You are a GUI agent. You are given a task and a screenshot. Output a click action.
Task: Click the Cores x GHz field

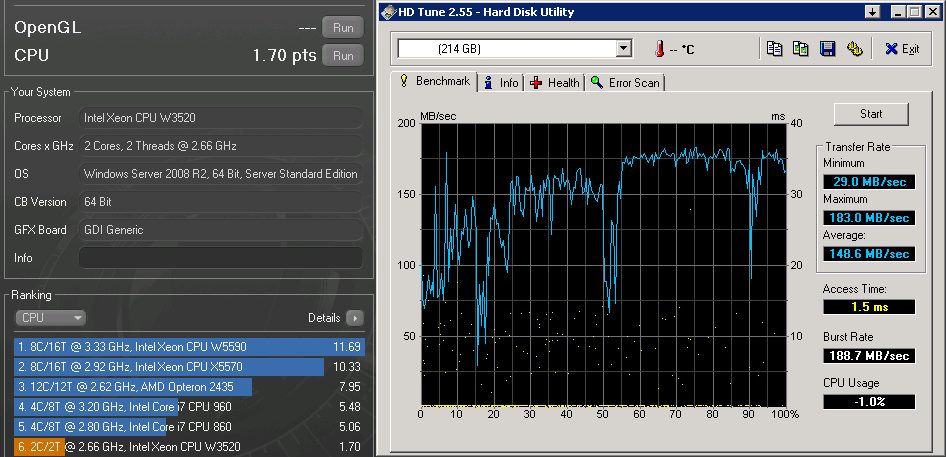pos(221,145)
